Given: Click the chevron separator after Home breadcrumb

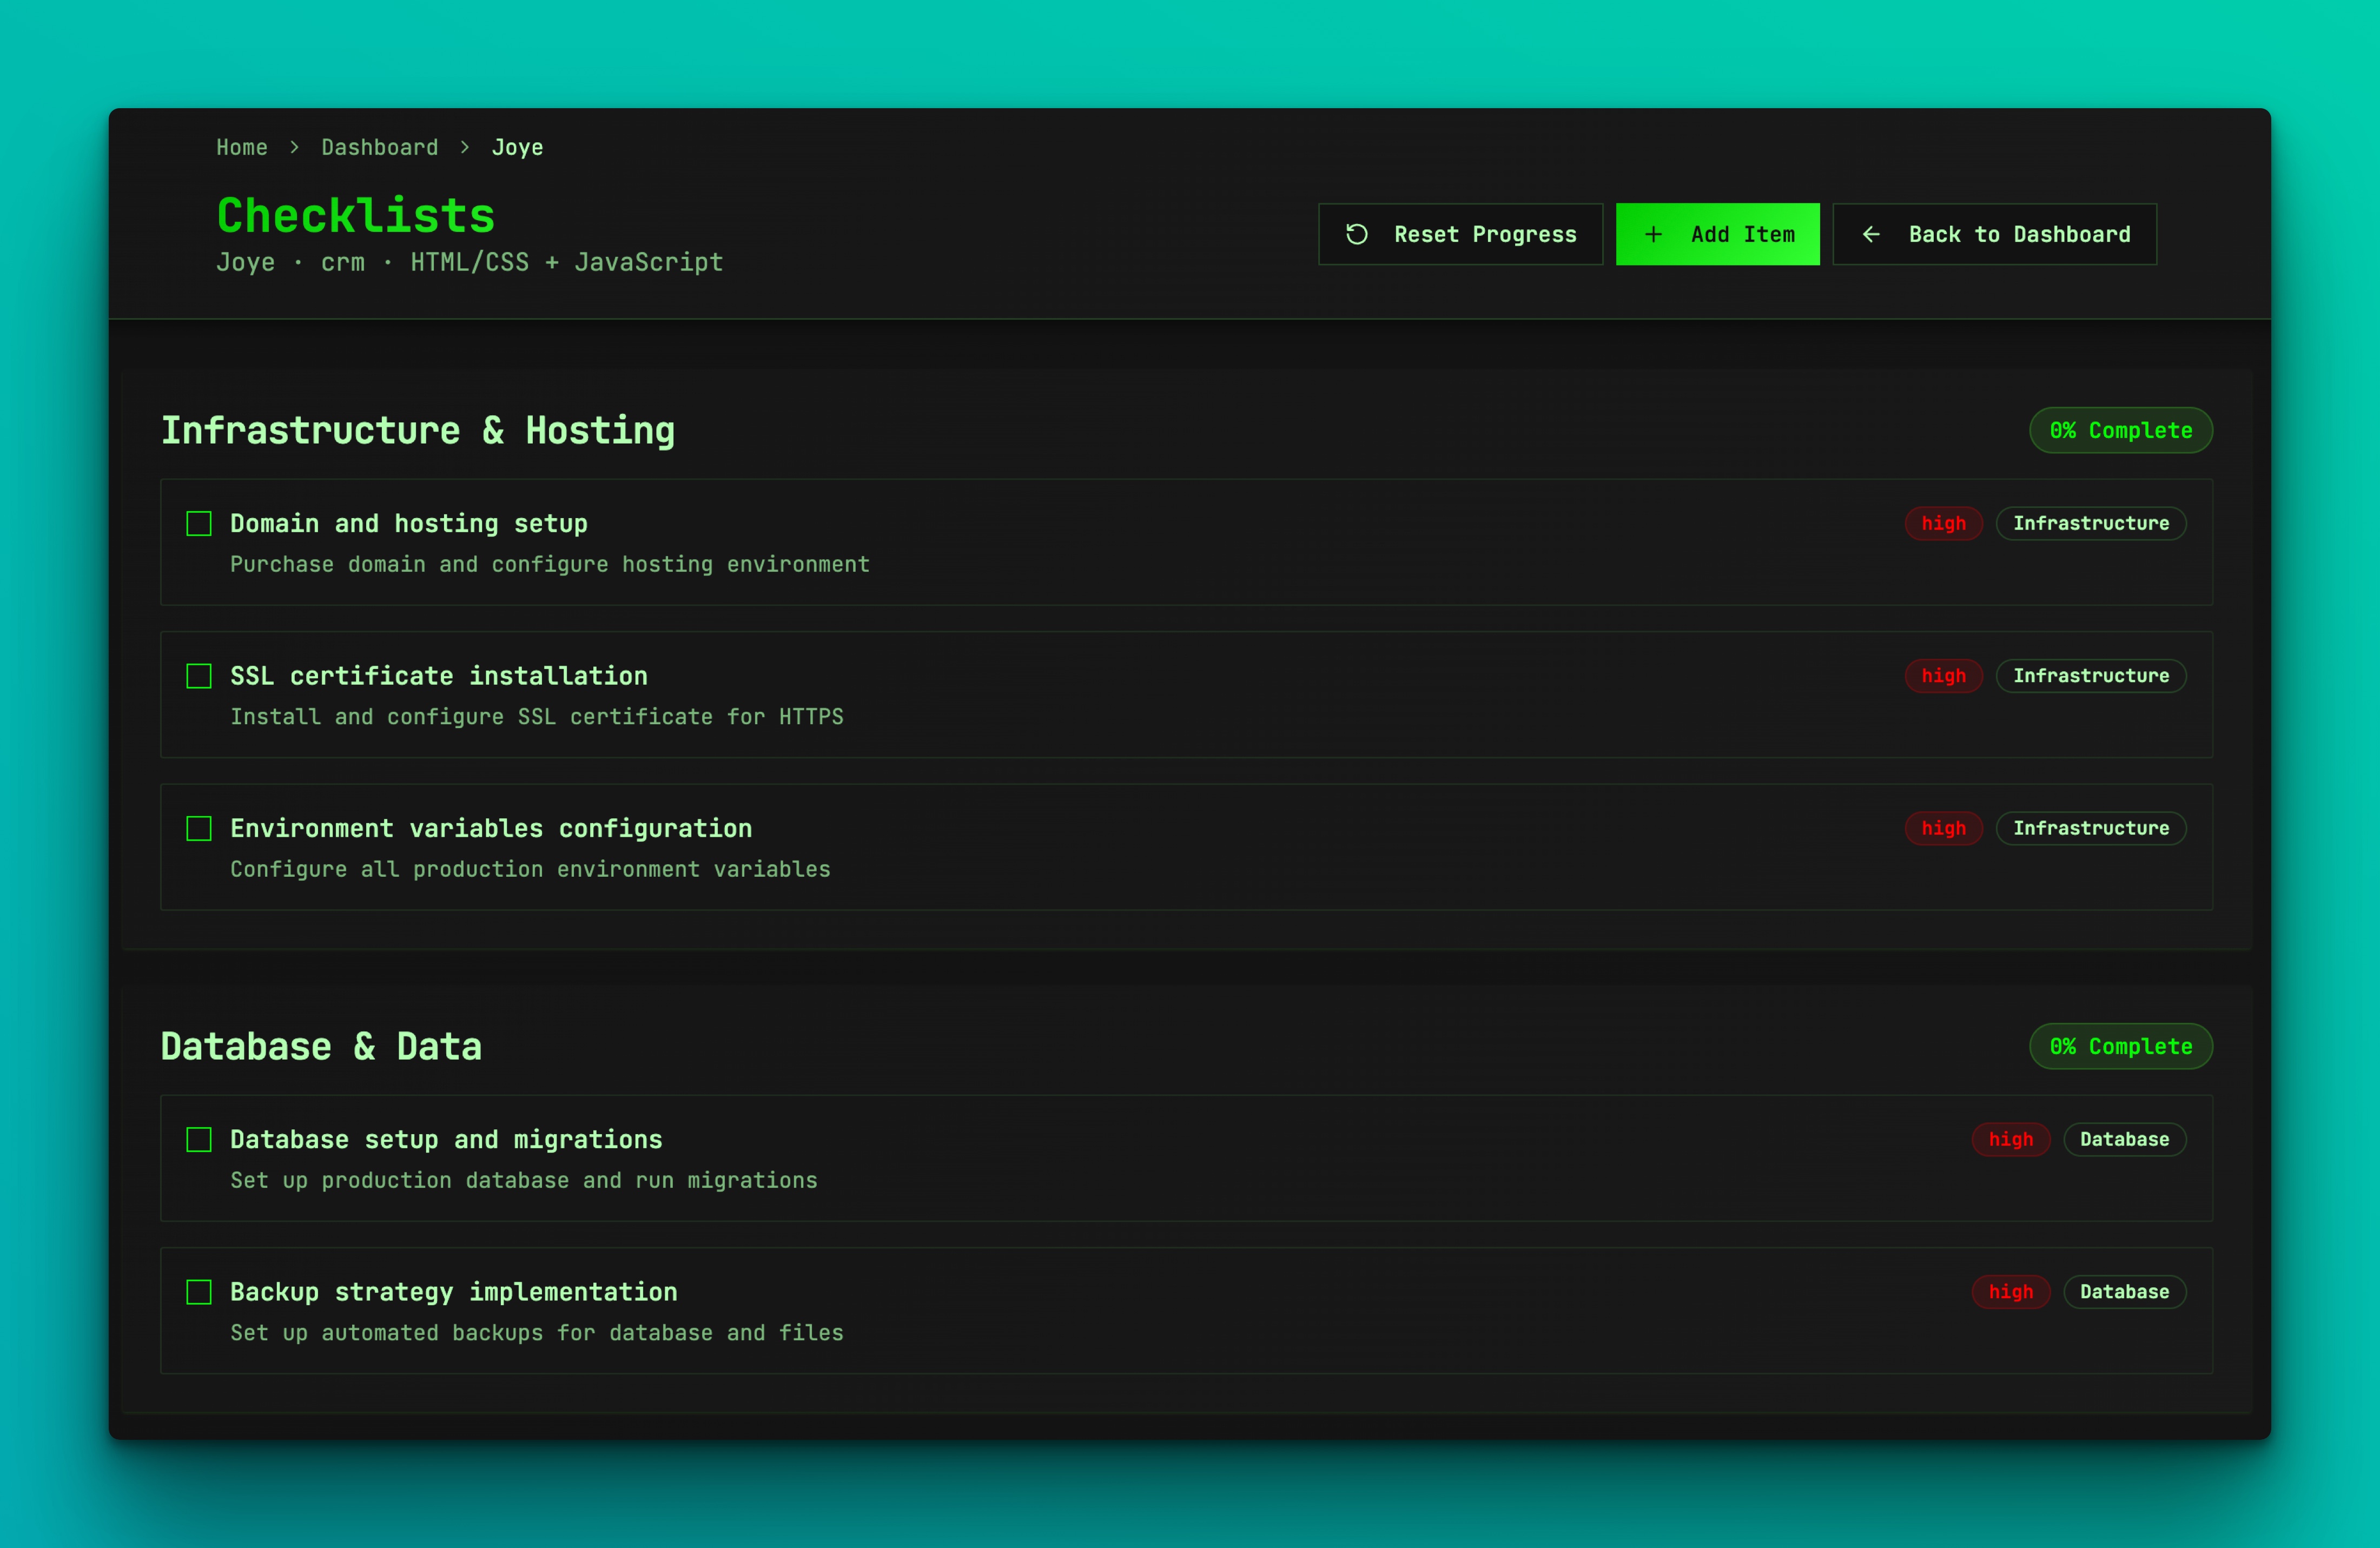Looking at the screenshot, I should [x=294, y=146].
